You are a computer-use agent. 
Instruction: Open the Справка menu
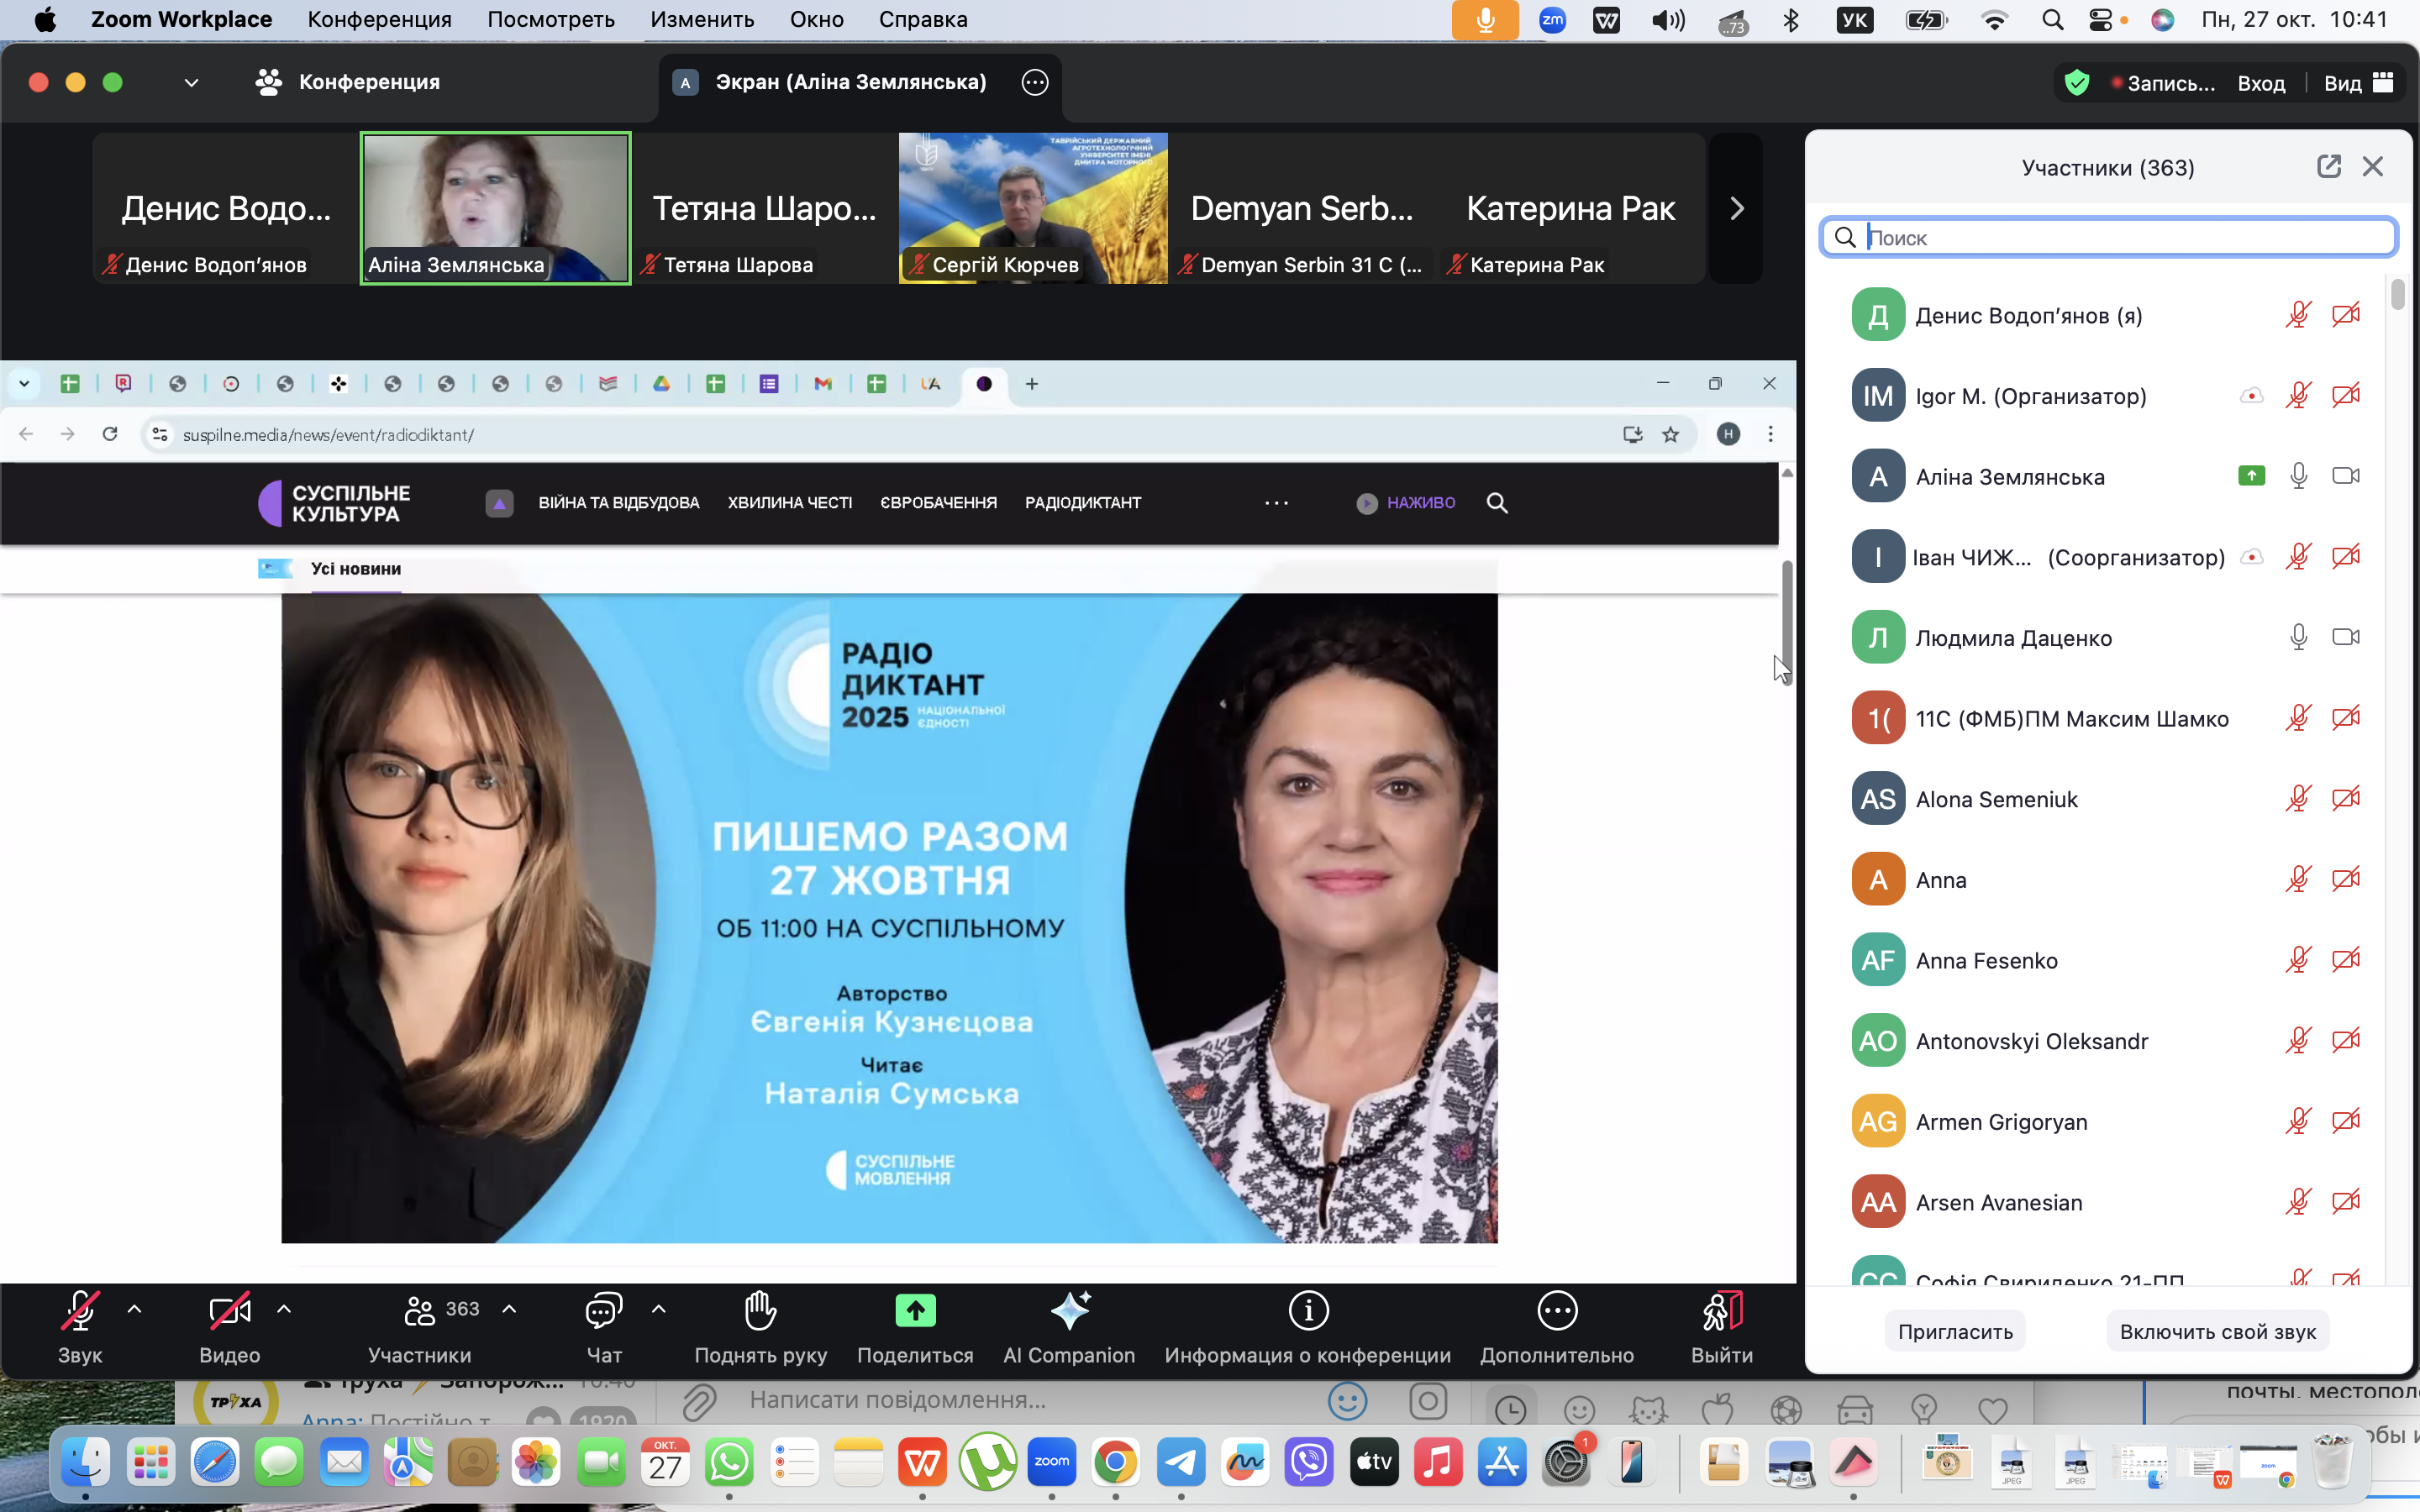922,19
